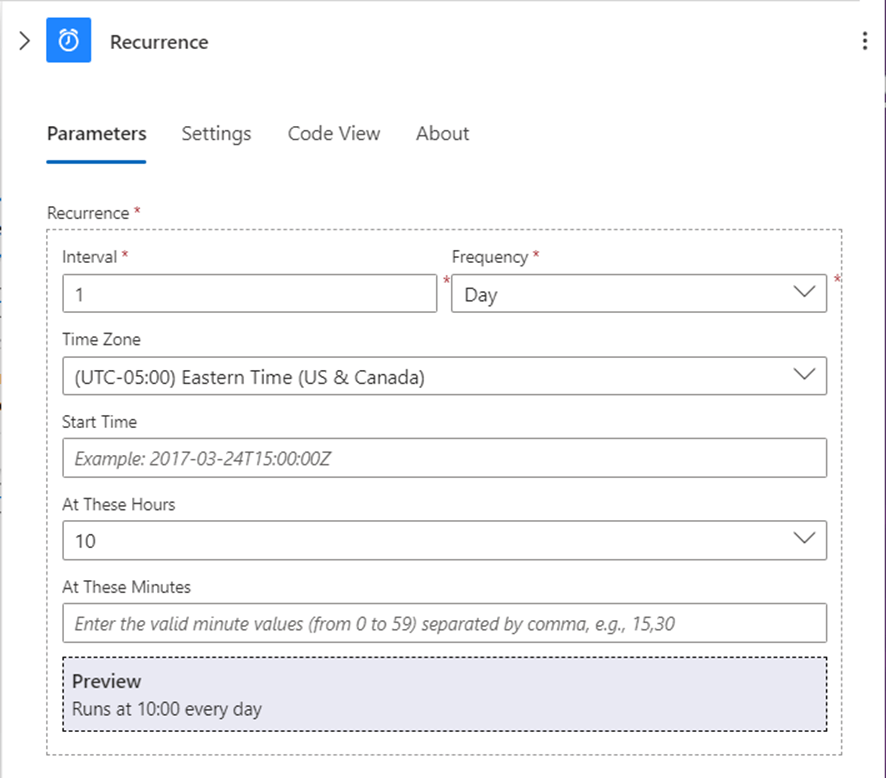Click the Start Time input field

point(444,459)
